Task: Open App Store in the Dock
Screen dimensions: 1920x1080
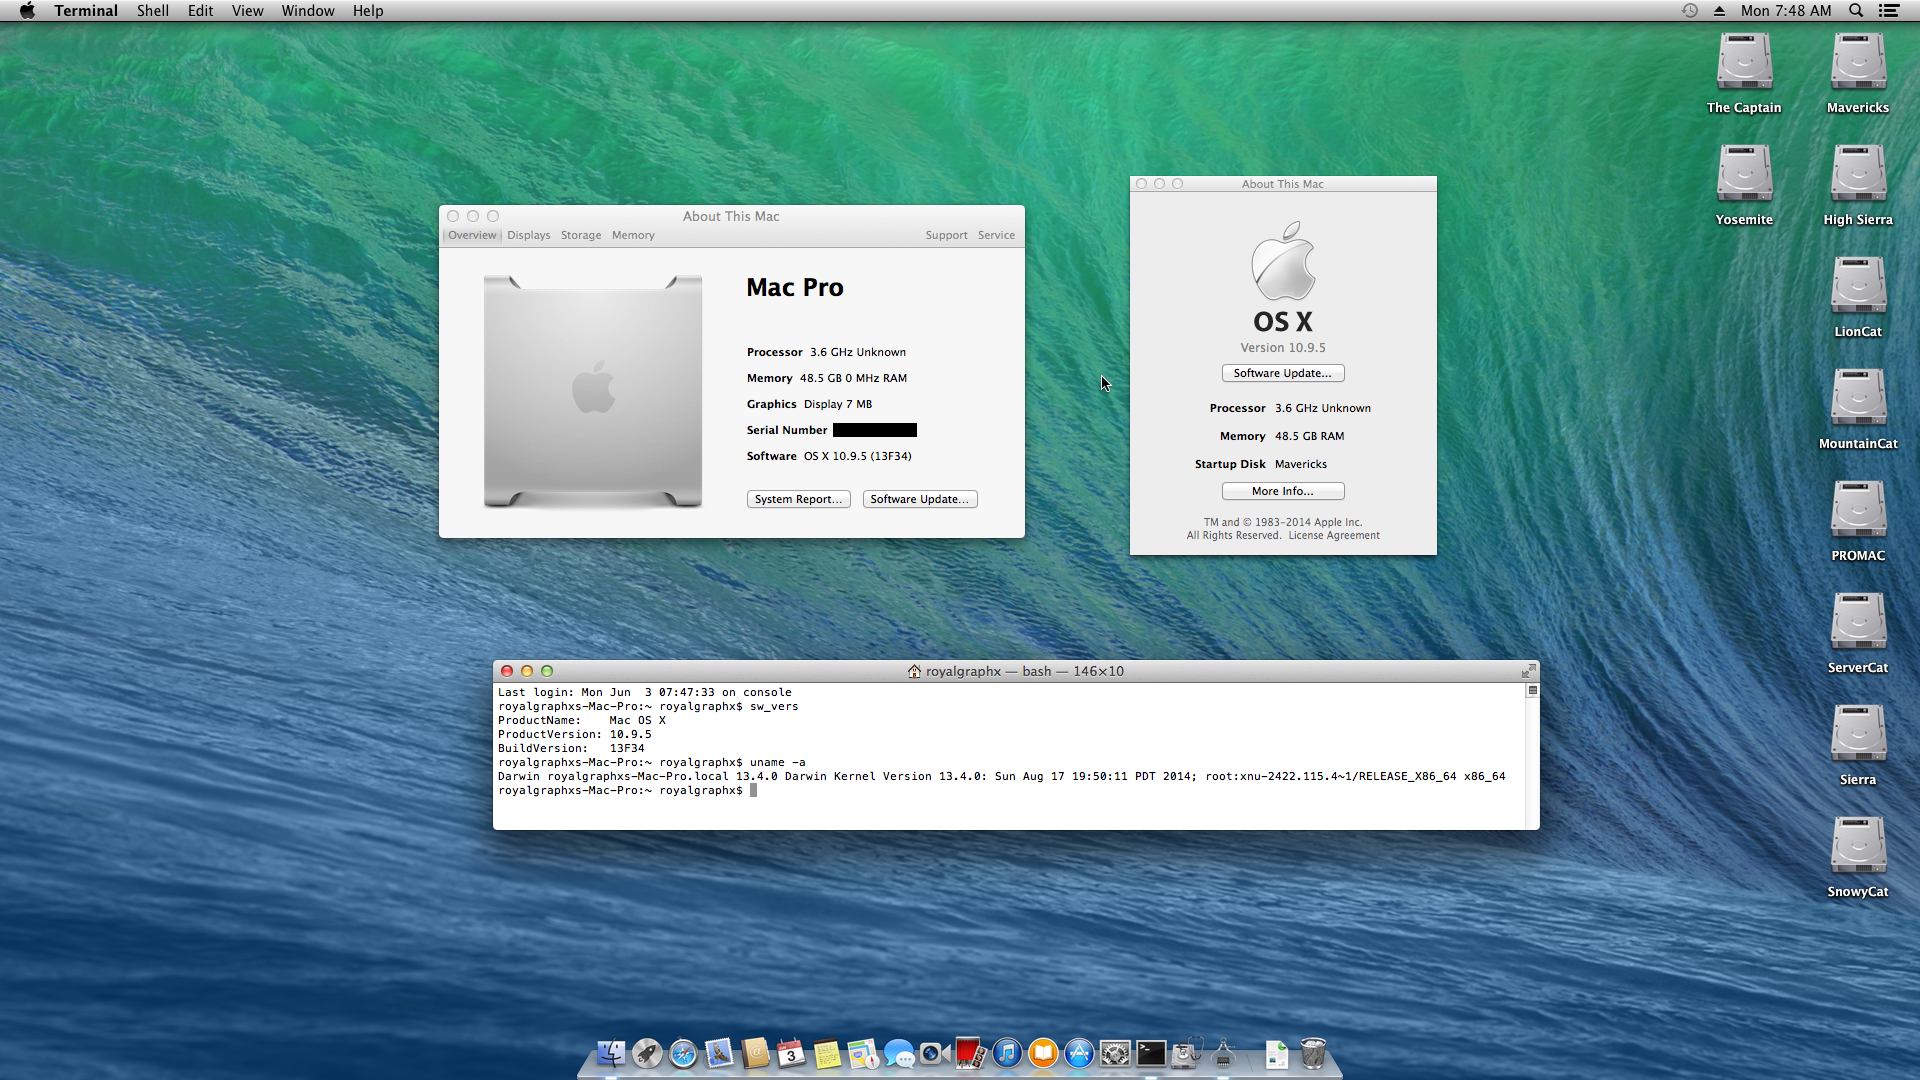Action: [x=1079, y=1053]
